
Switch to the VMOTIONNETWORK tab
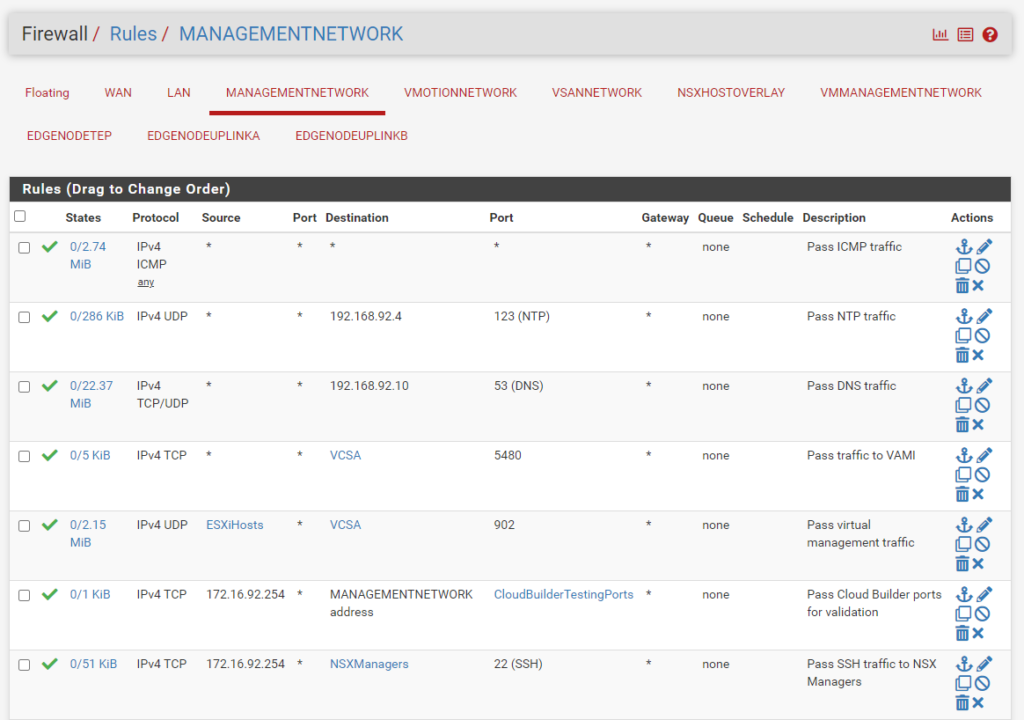(460, 93)
